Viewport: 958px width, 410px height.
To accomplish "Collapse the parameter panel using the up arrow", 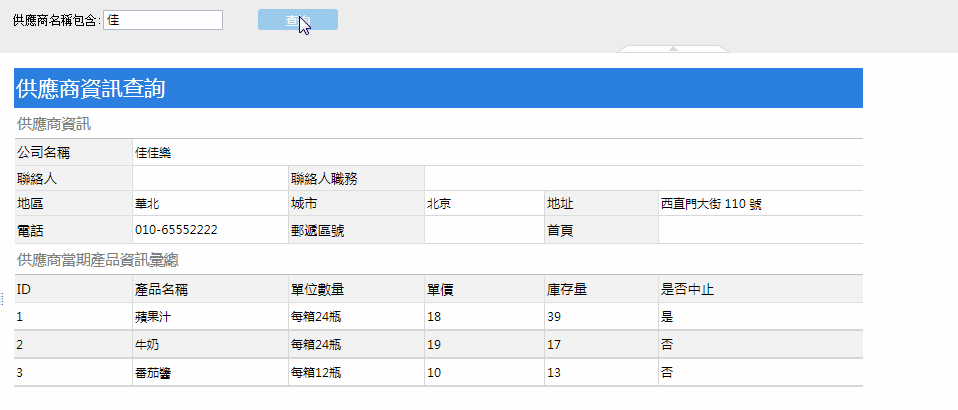I will [x=673, y=48].
